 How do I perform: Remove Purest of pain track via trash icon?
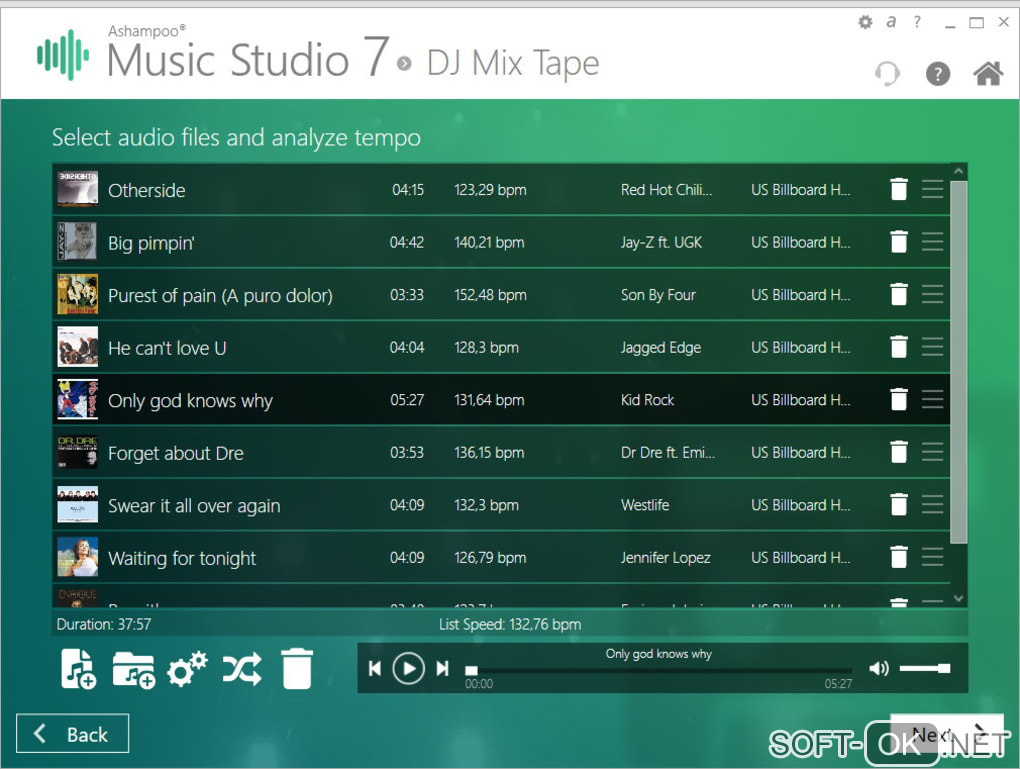pyautogui.click(x=898, y=295)
